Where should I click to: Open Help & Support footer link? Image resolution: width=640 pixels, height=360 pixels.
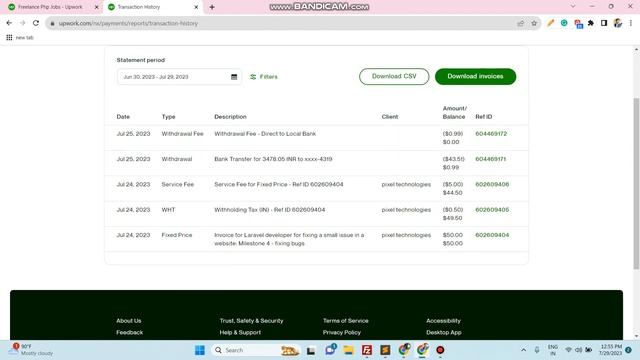point(240,333)
